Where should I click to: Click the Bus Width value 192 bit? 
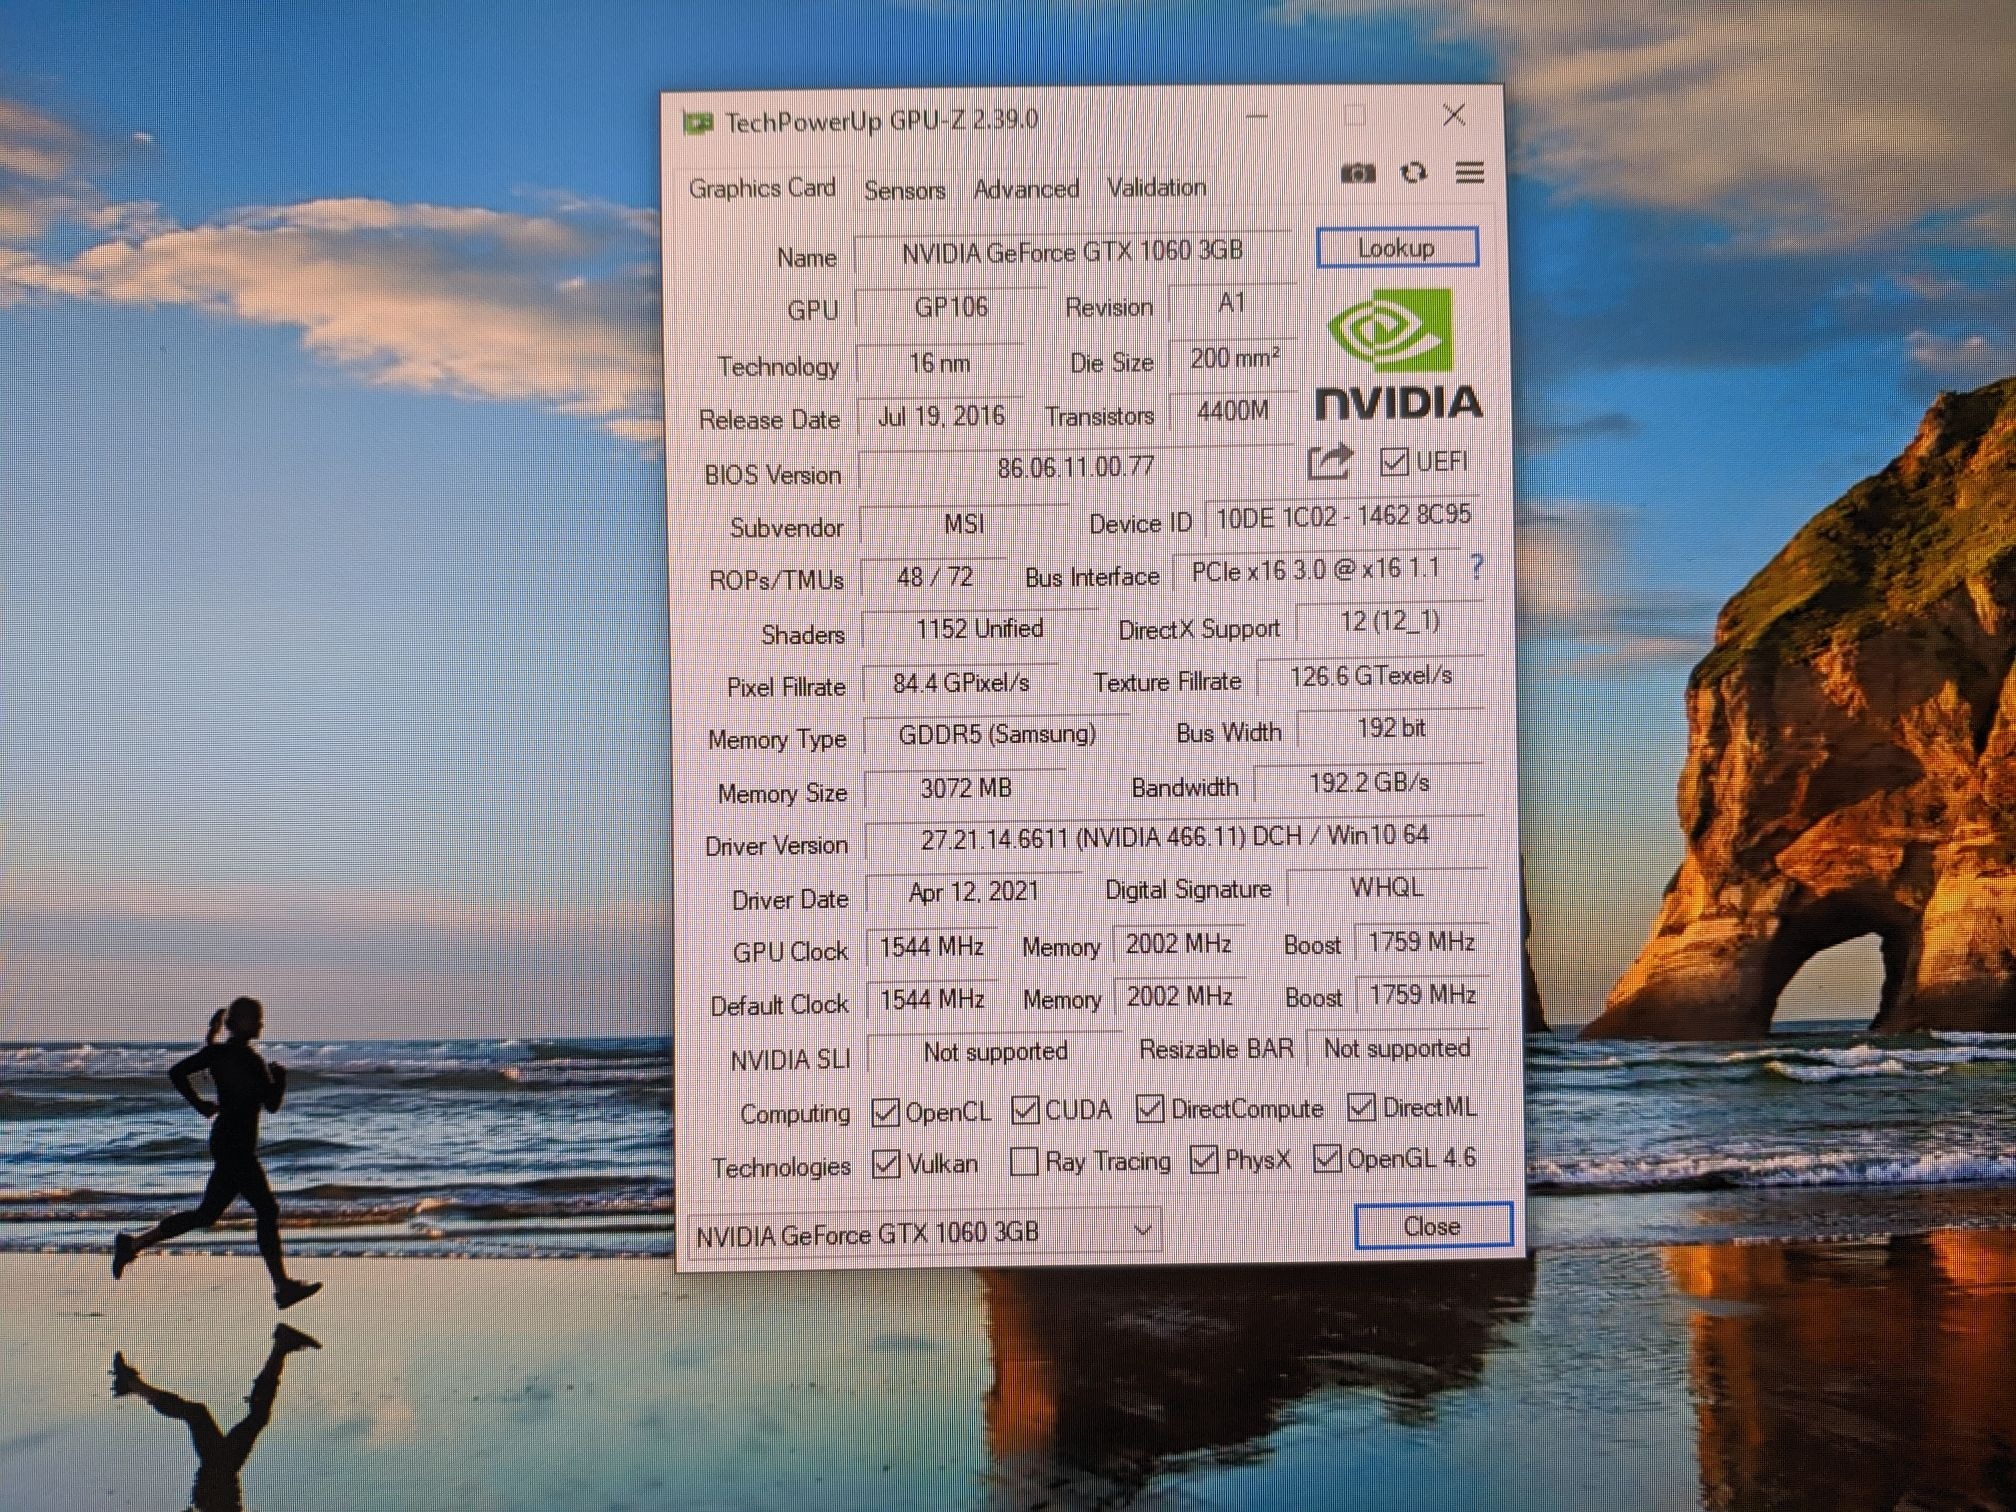[1391, 728]
